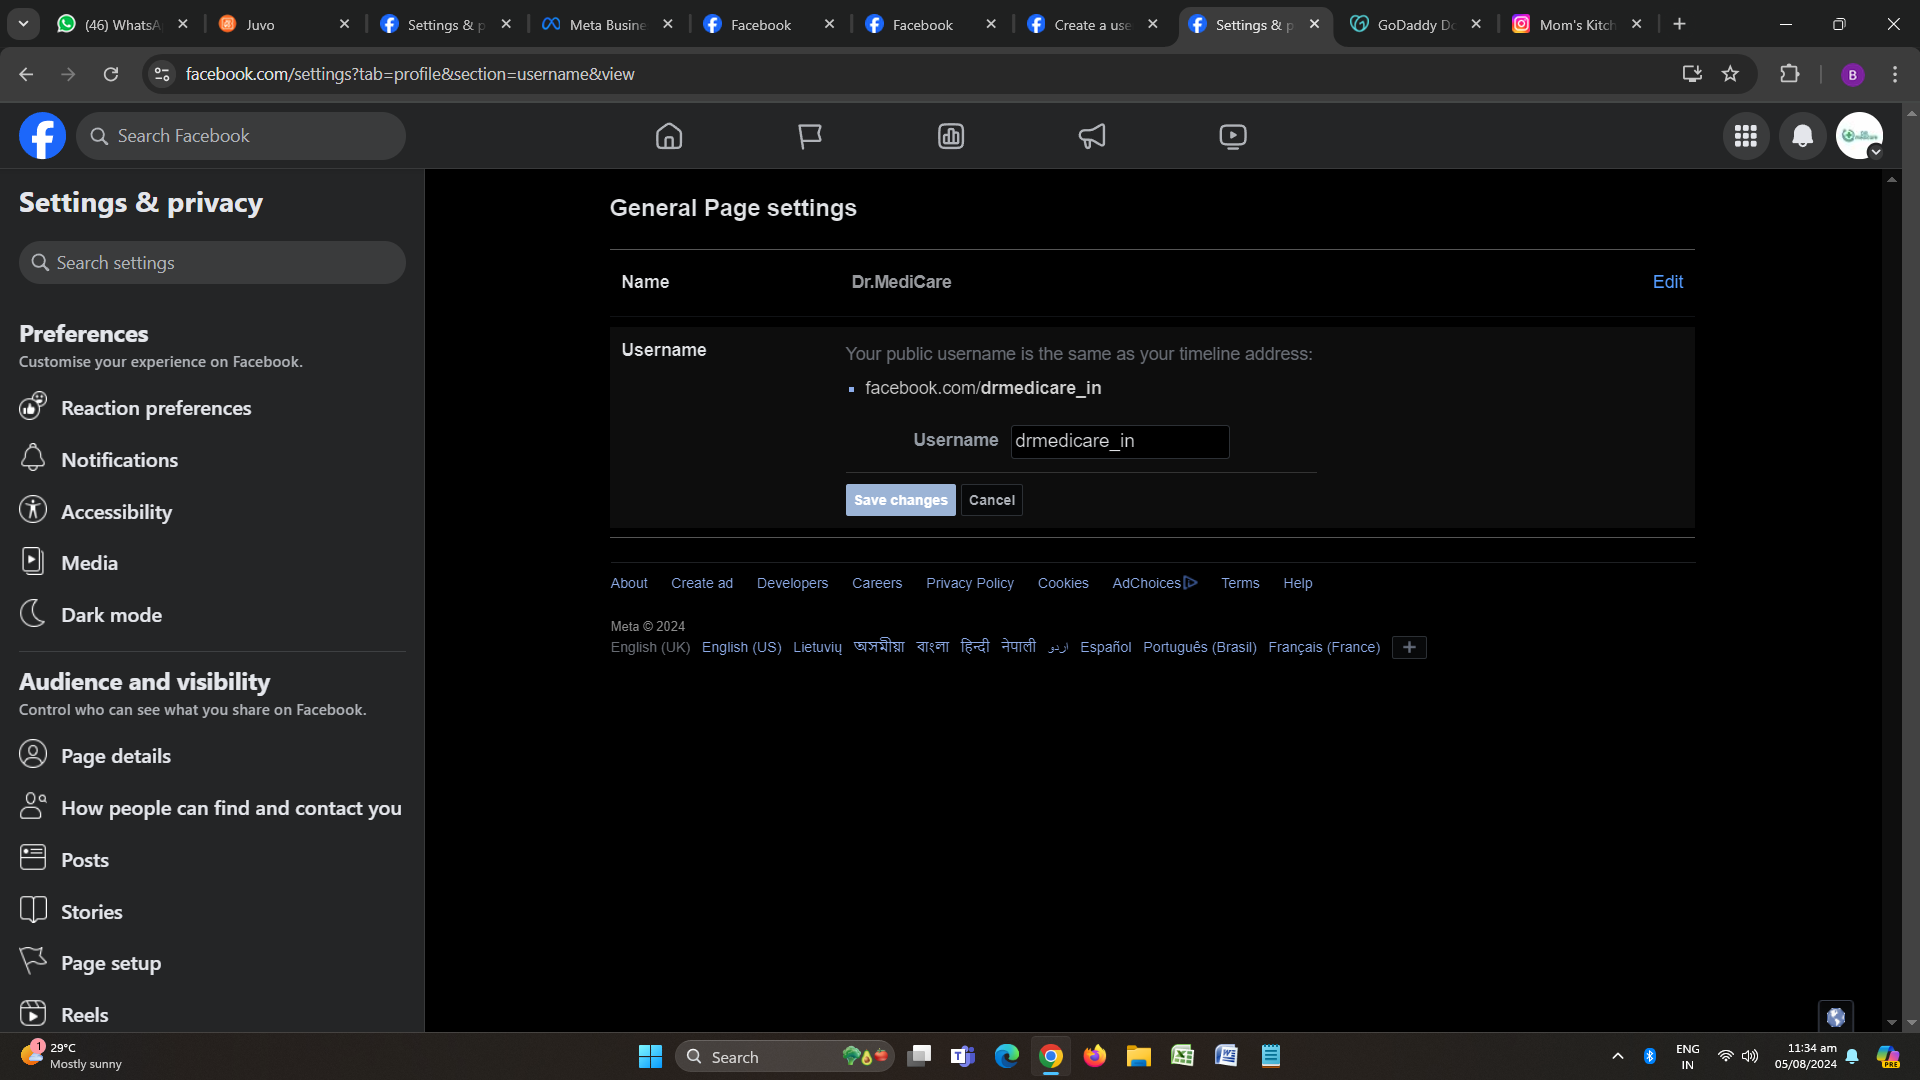
Task: Open the Ad Center megaphone icon
Action: point(1092,136)
